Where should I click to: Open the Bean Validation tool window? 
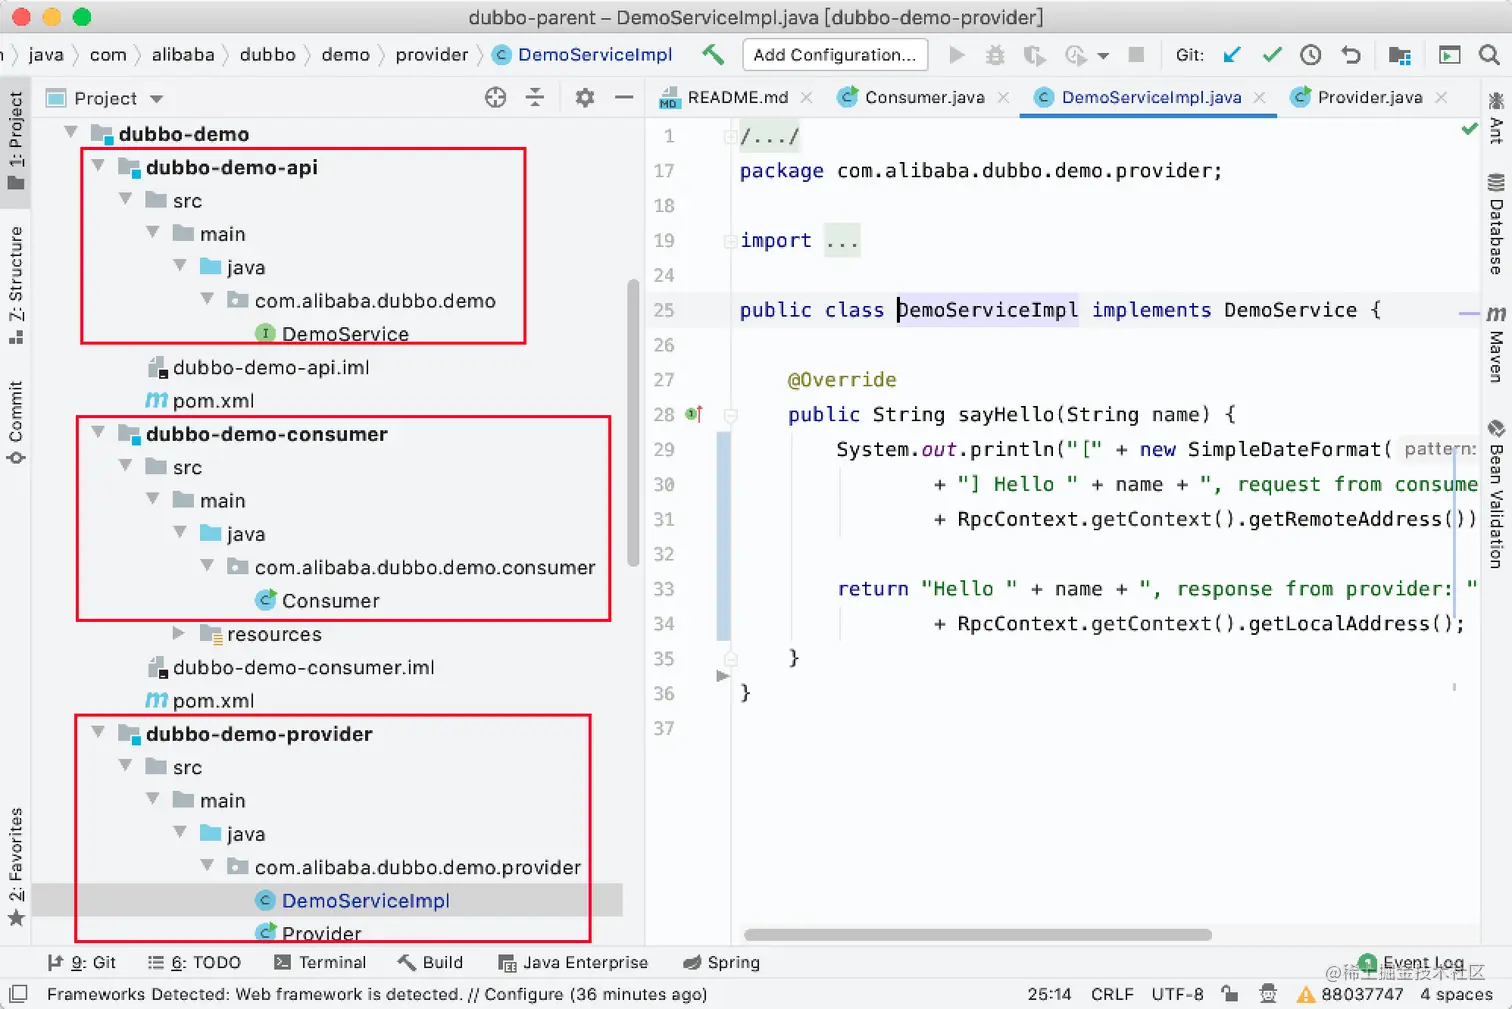coord(1496,494)
